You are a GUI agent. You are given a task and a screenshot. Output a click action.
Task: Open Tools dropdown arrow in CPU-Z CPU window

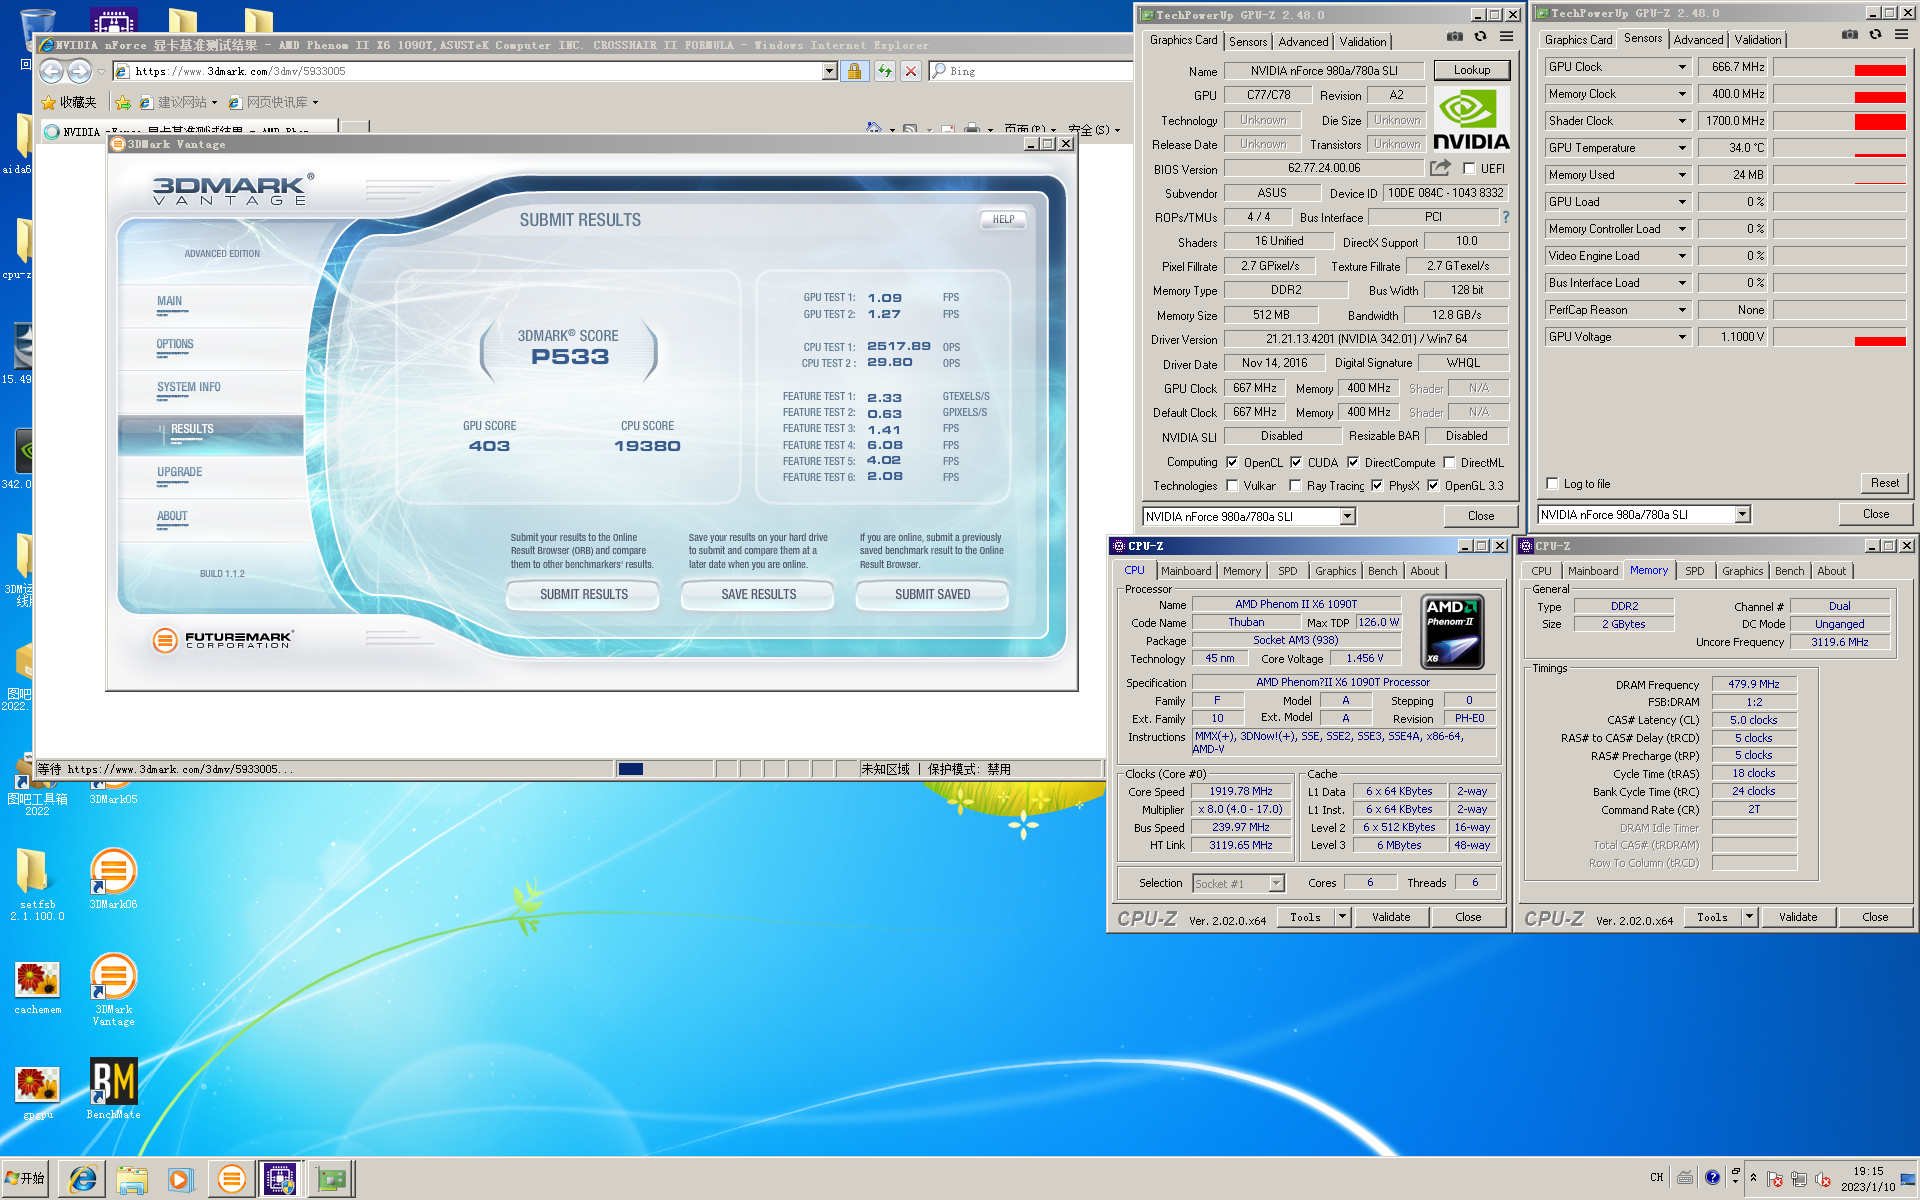pos(1342,917)
